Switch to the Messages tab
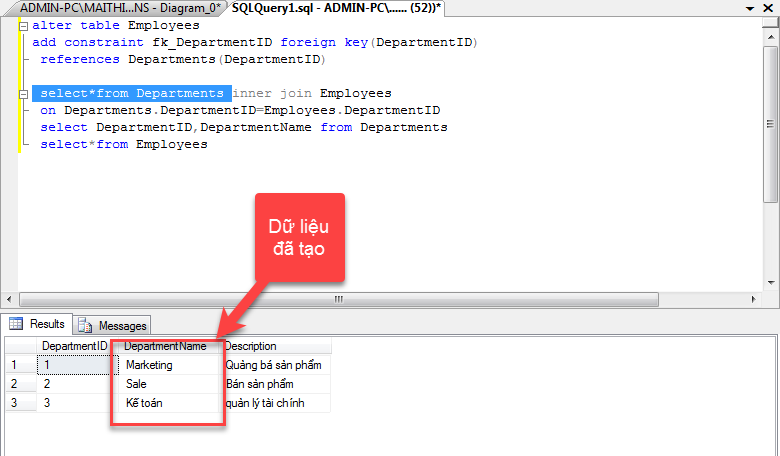 [x=113, y=325]
